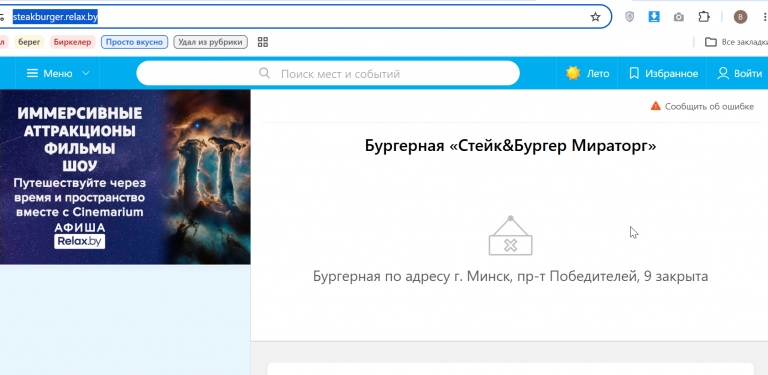Open the Удал из рубрики bookmark group
The width and height of the screenshot is (768, 375).
pos(211,42)
